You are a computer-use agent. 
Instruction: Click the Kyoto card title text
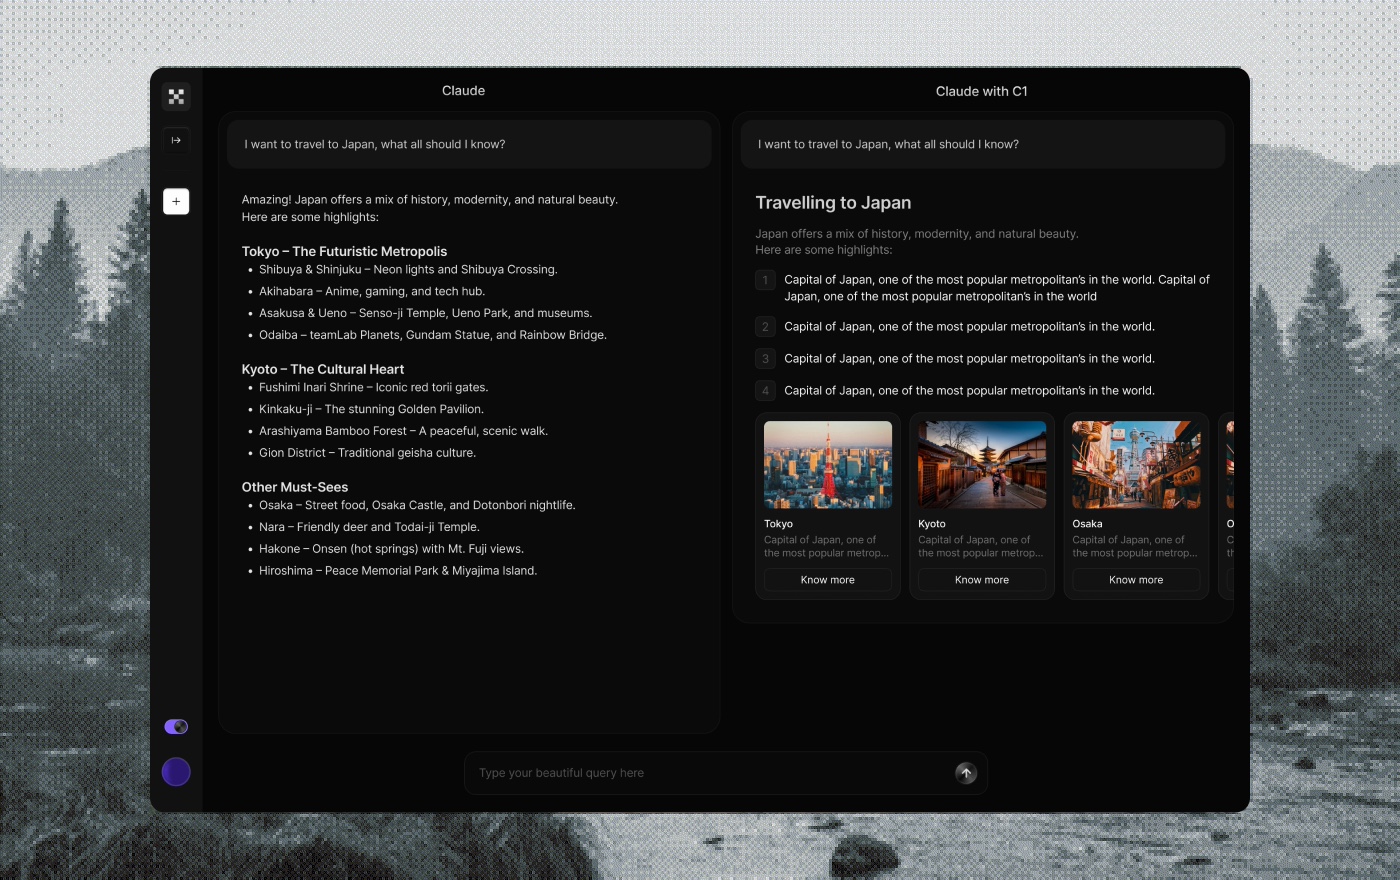932,524
